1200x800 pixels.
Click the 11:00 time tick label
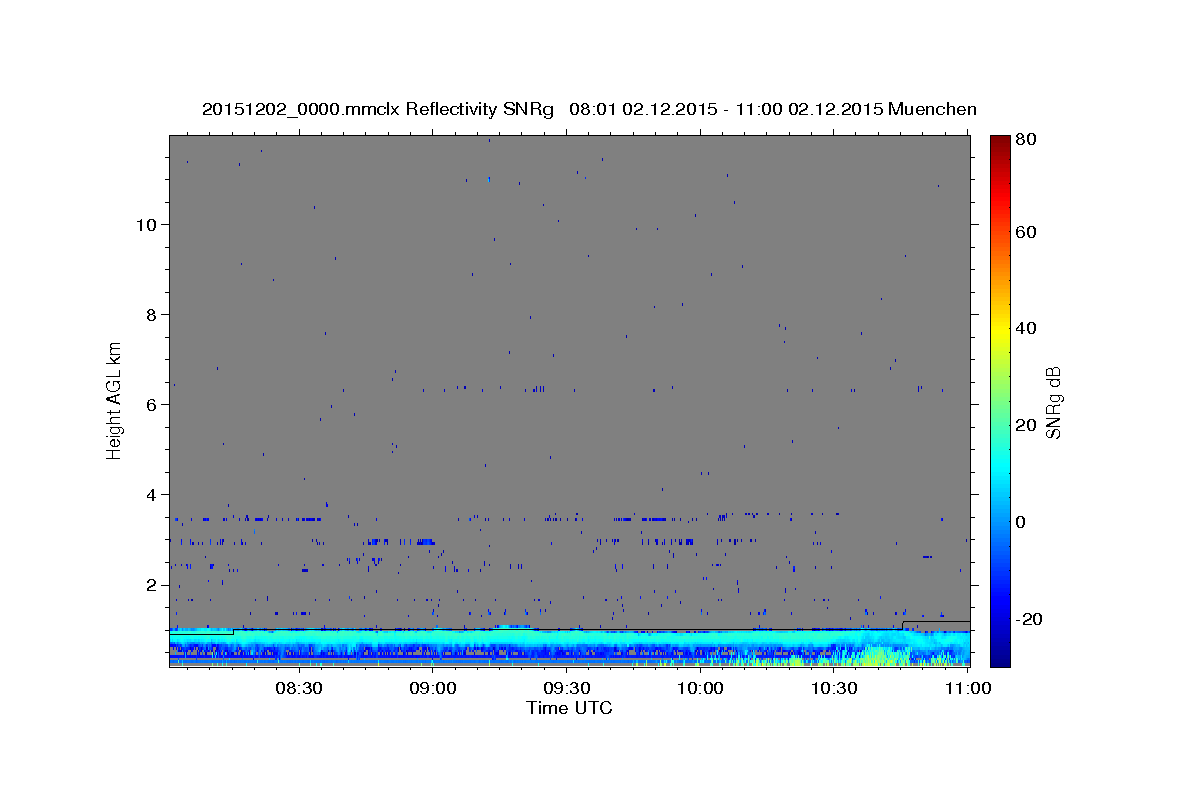(967, 688)
